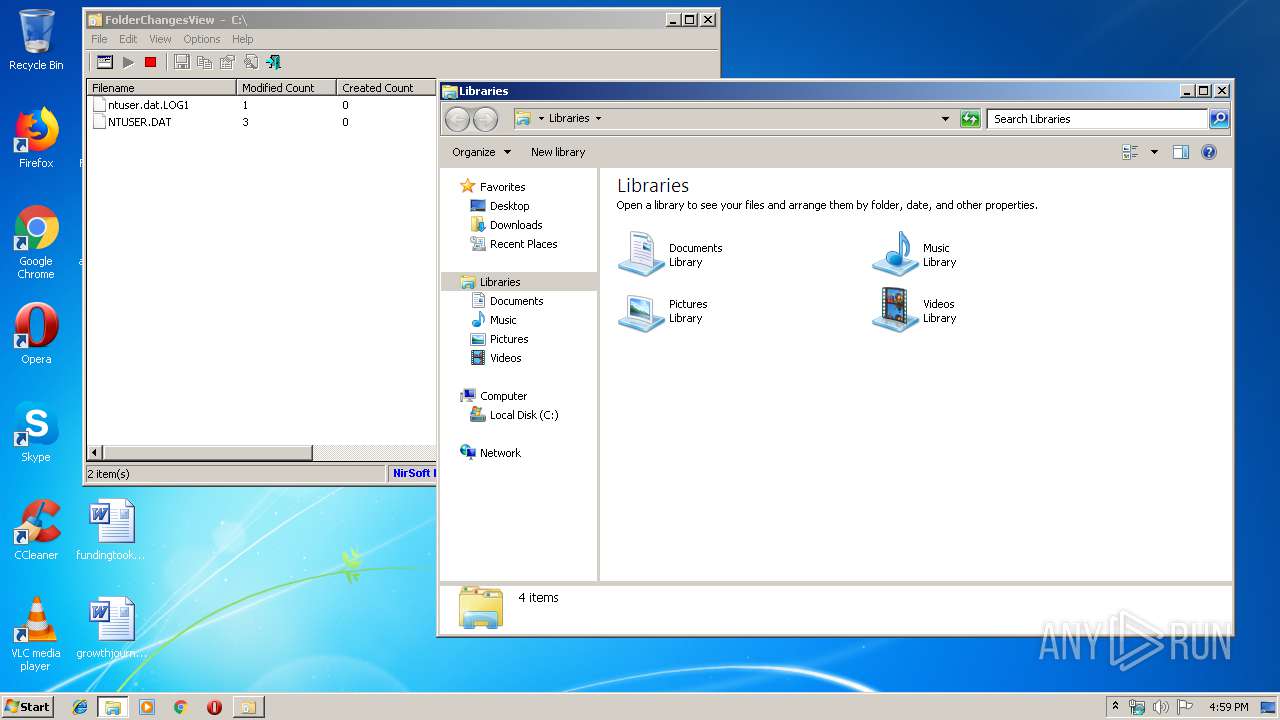Select the growthjourn Word document on desktop
This screenshot has height=720, width=1280.
(111, 628)
